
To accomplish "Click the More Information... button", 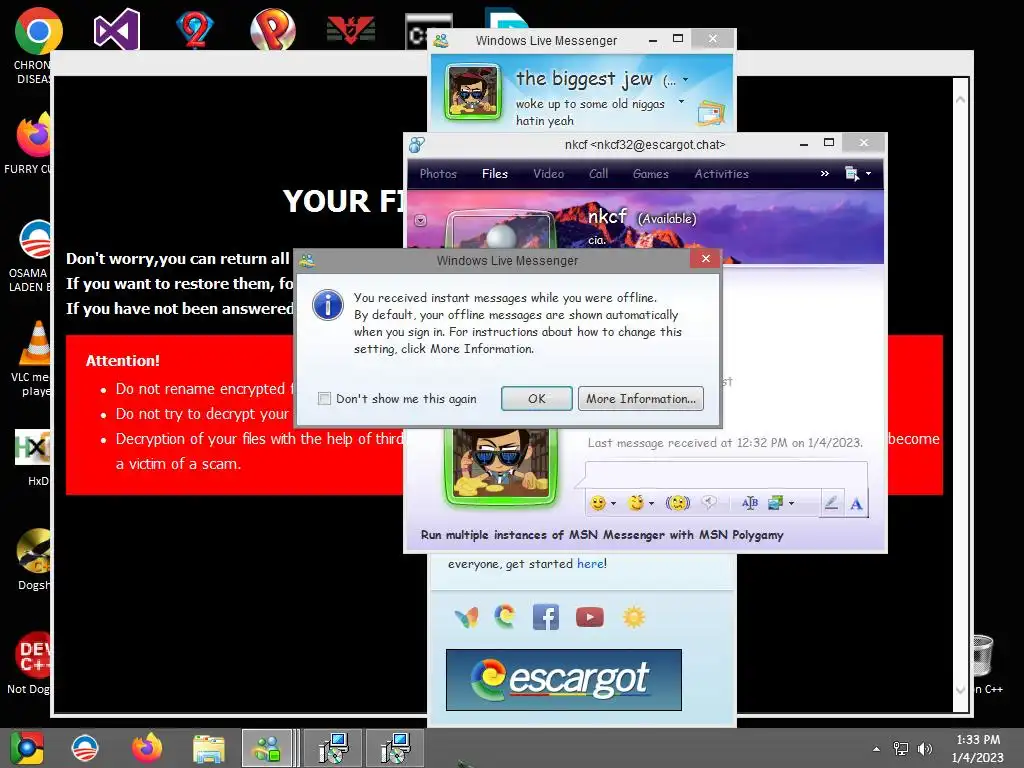I will [x=641, y=398].
